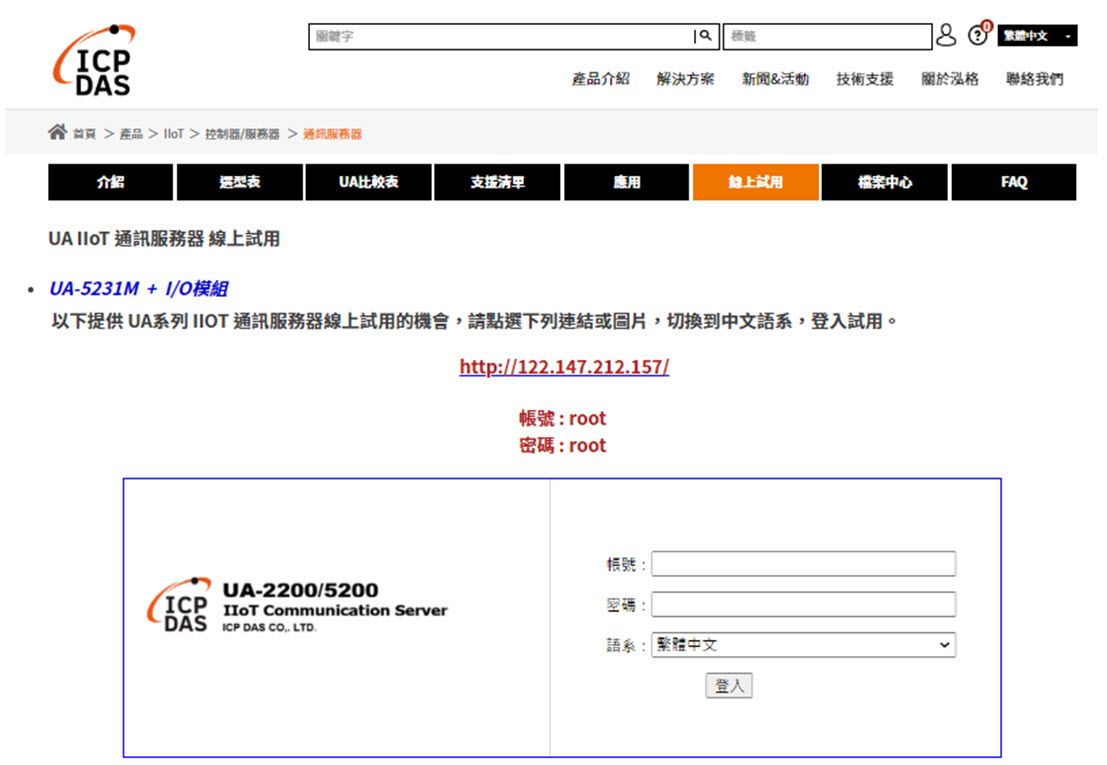The width and height of the screenshot is (1107, 765).
Task: Open the 關於泓格 menu
Action: tap(950, 79)
